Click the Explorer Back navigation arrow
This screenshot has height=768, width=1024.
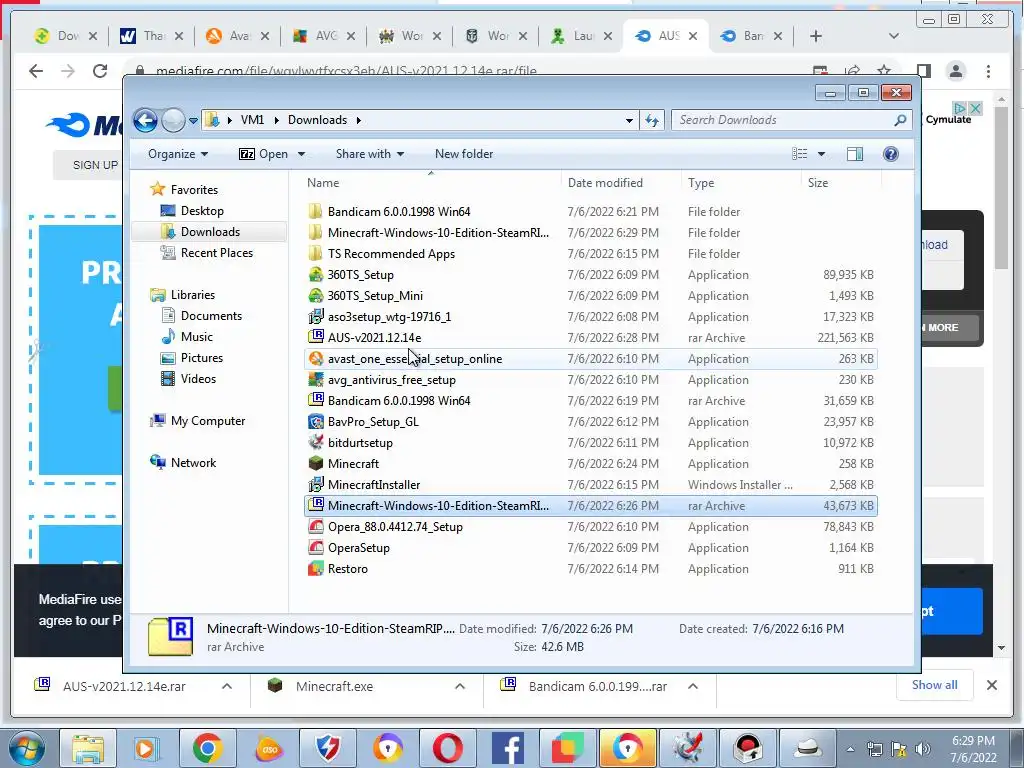click(145, 120)
